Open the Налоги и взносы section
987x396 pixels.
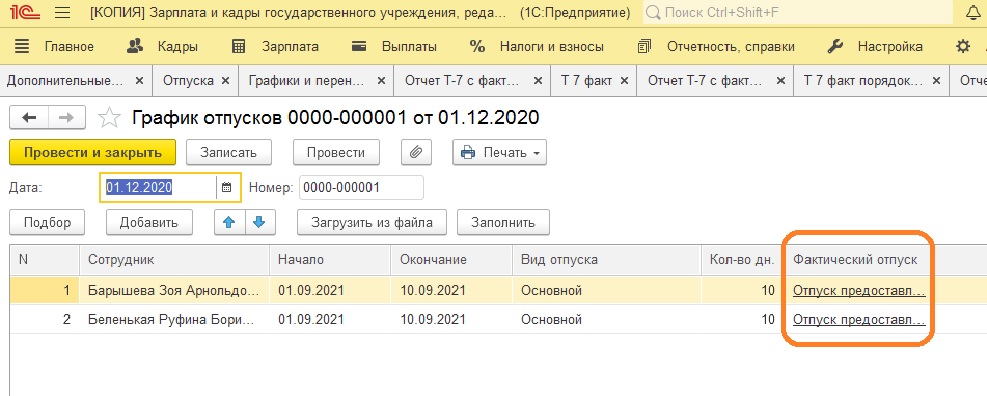pyautogui.click(x=537, y=47)
